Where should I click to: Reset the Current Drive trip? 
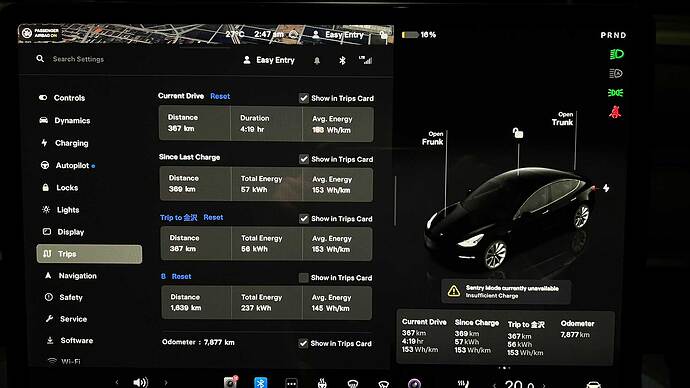pyautogui.click(x=220, y=96)
